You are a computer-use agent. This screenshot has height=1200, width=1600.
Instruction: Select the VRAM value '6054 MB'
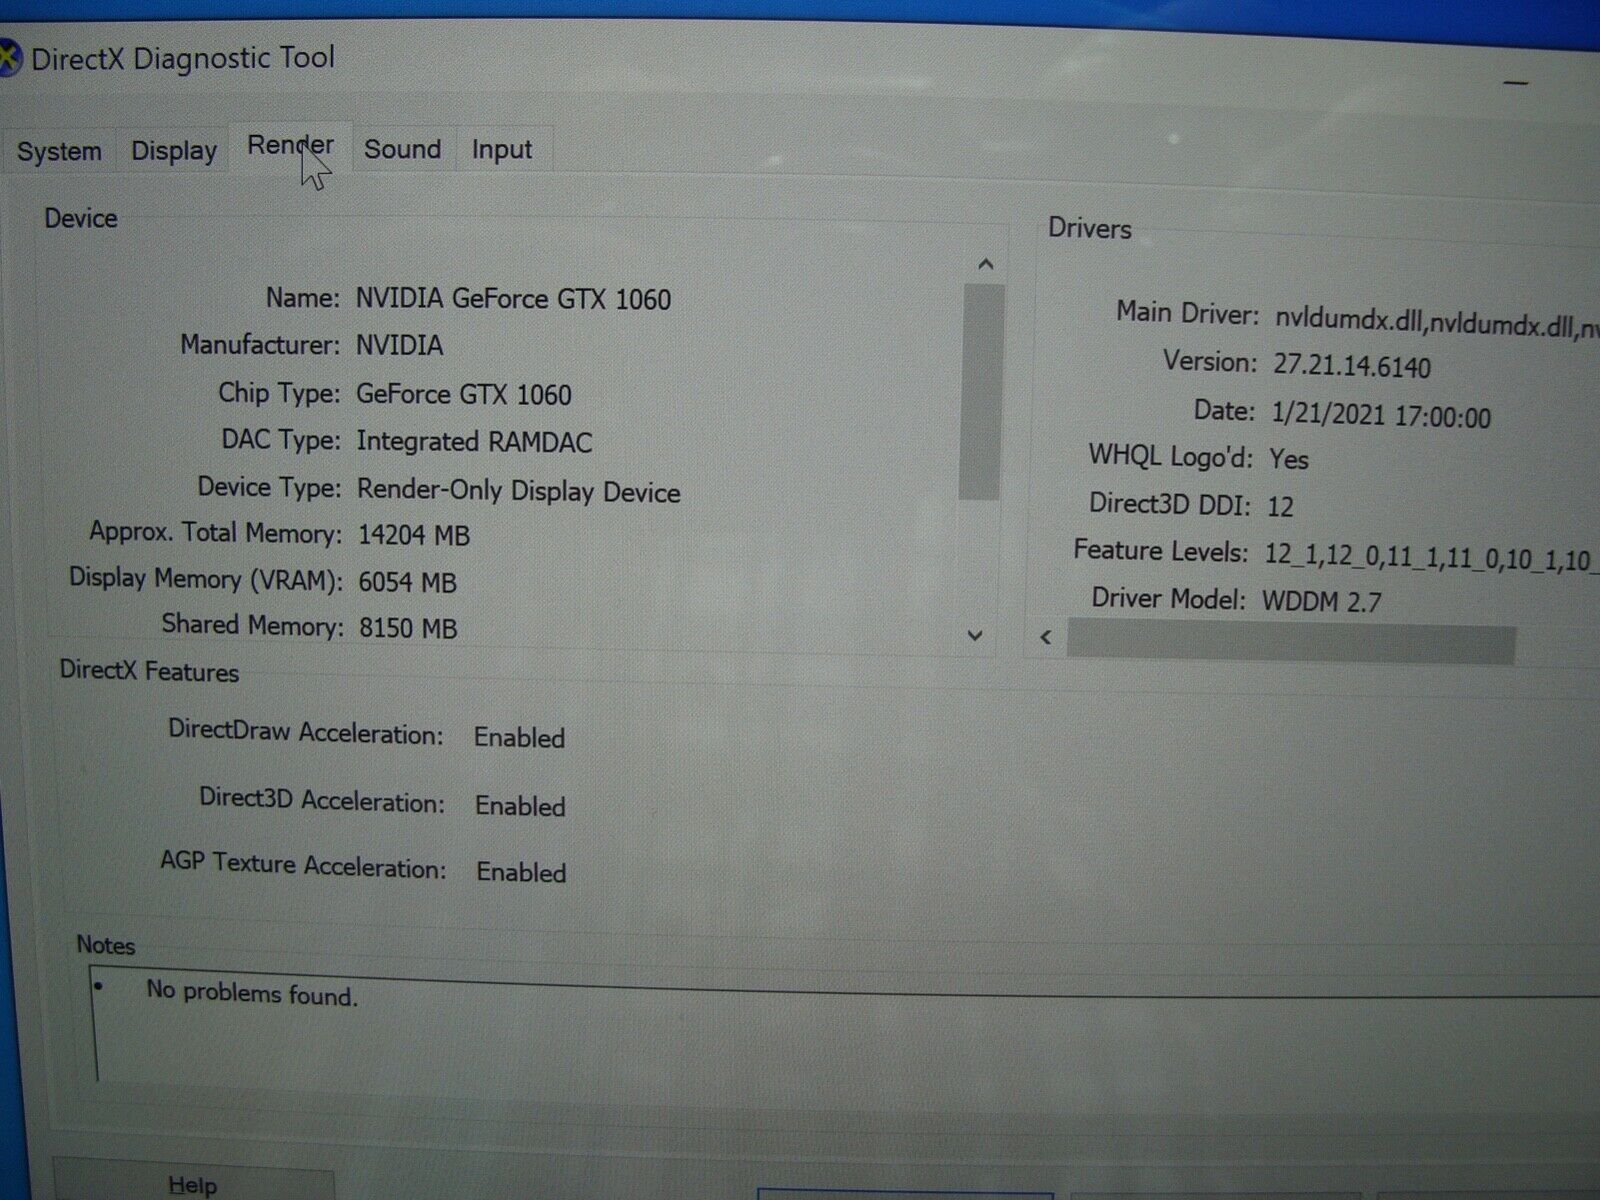tap(407, 582)
